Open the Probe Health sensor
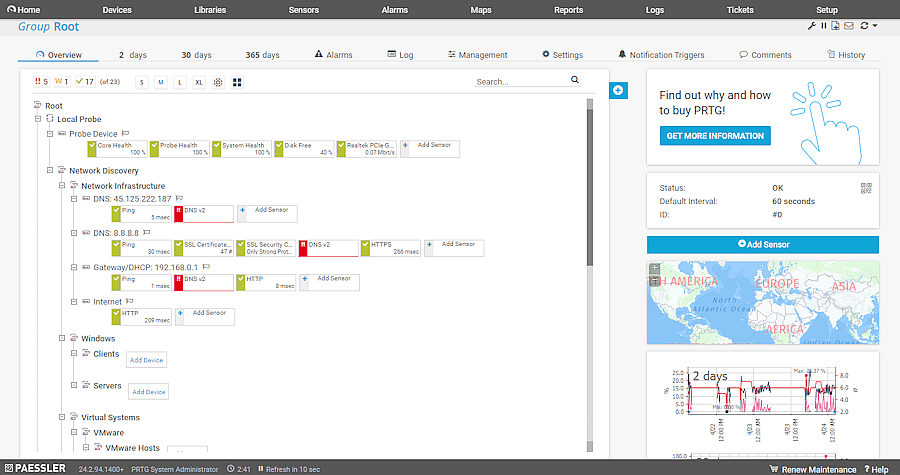Screen dimensions: 900x475 click(x=180, y=149)
